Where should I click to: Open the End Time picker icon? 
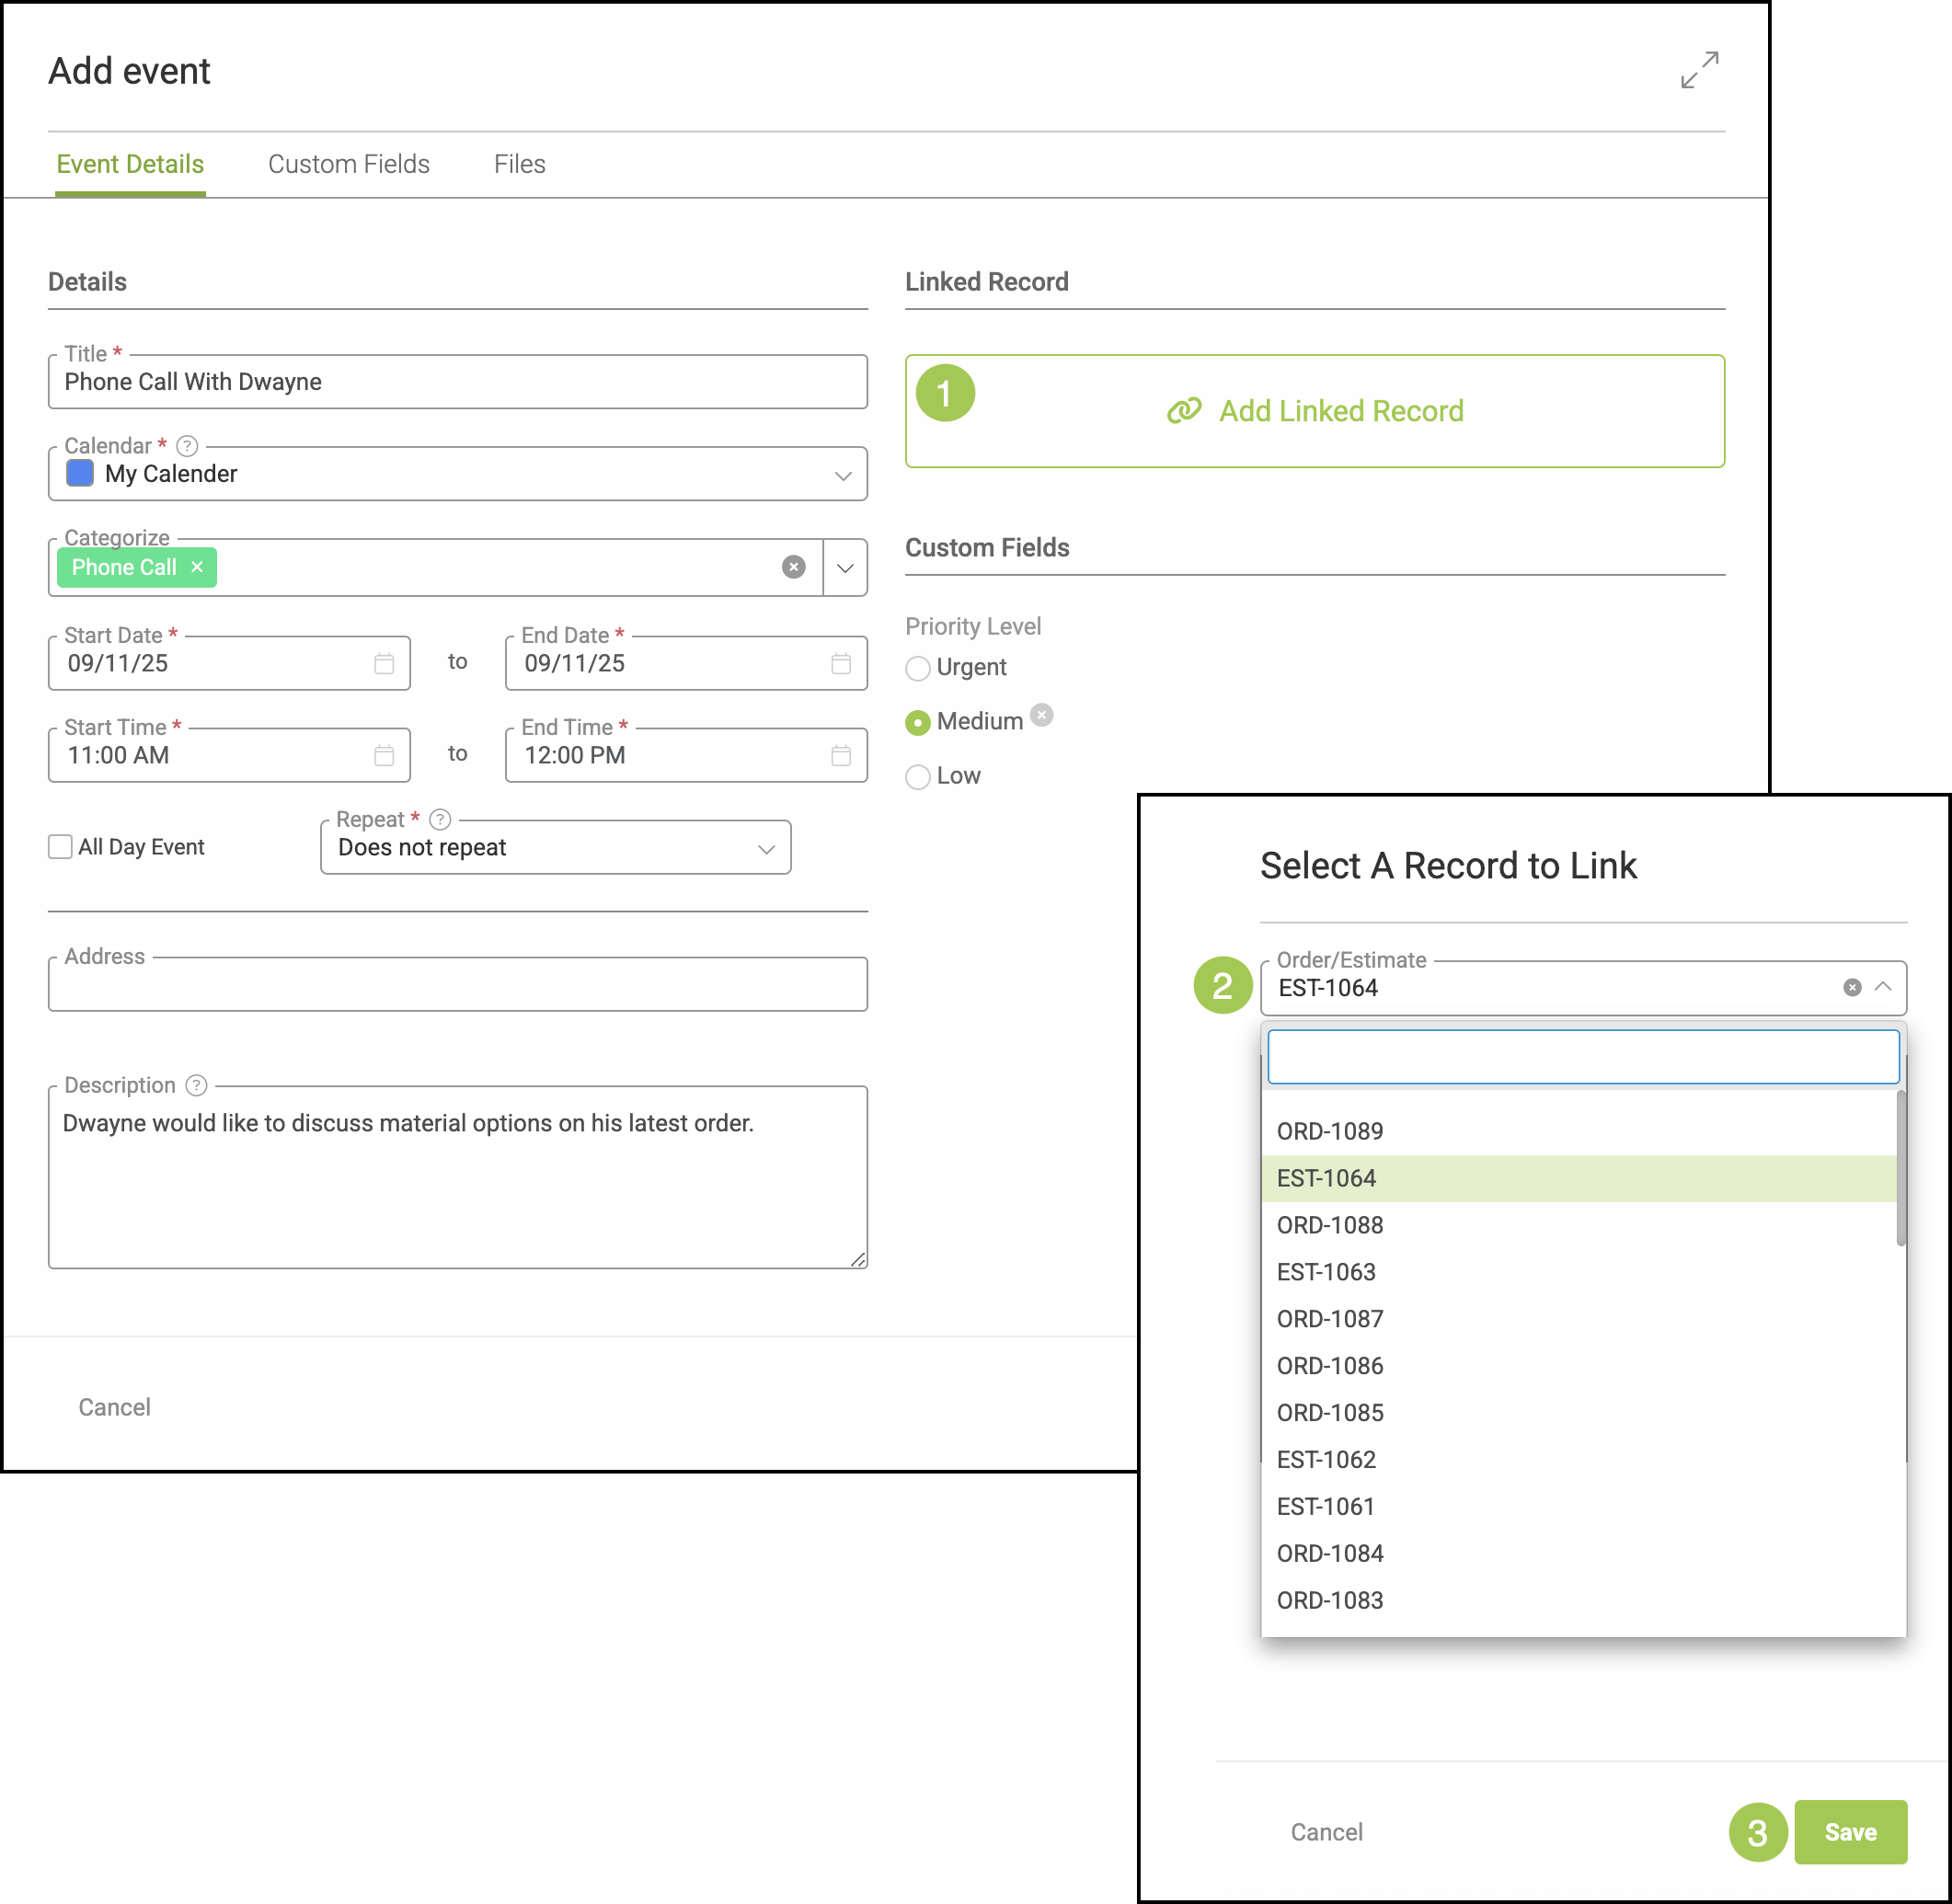841,755
